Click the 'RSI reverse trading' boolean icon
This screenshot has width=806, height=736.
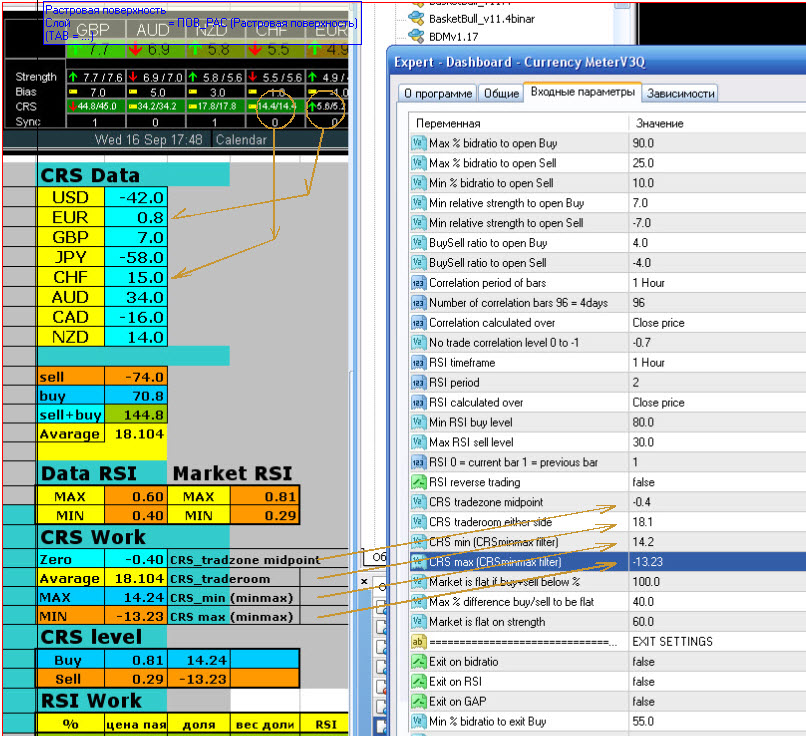coord(418,483)
